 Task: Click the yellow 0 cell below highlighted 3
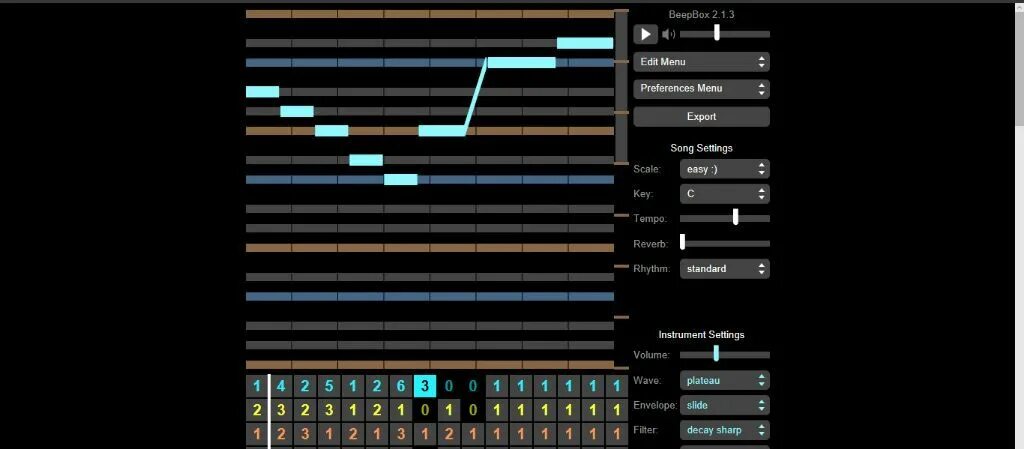point(425,410)
